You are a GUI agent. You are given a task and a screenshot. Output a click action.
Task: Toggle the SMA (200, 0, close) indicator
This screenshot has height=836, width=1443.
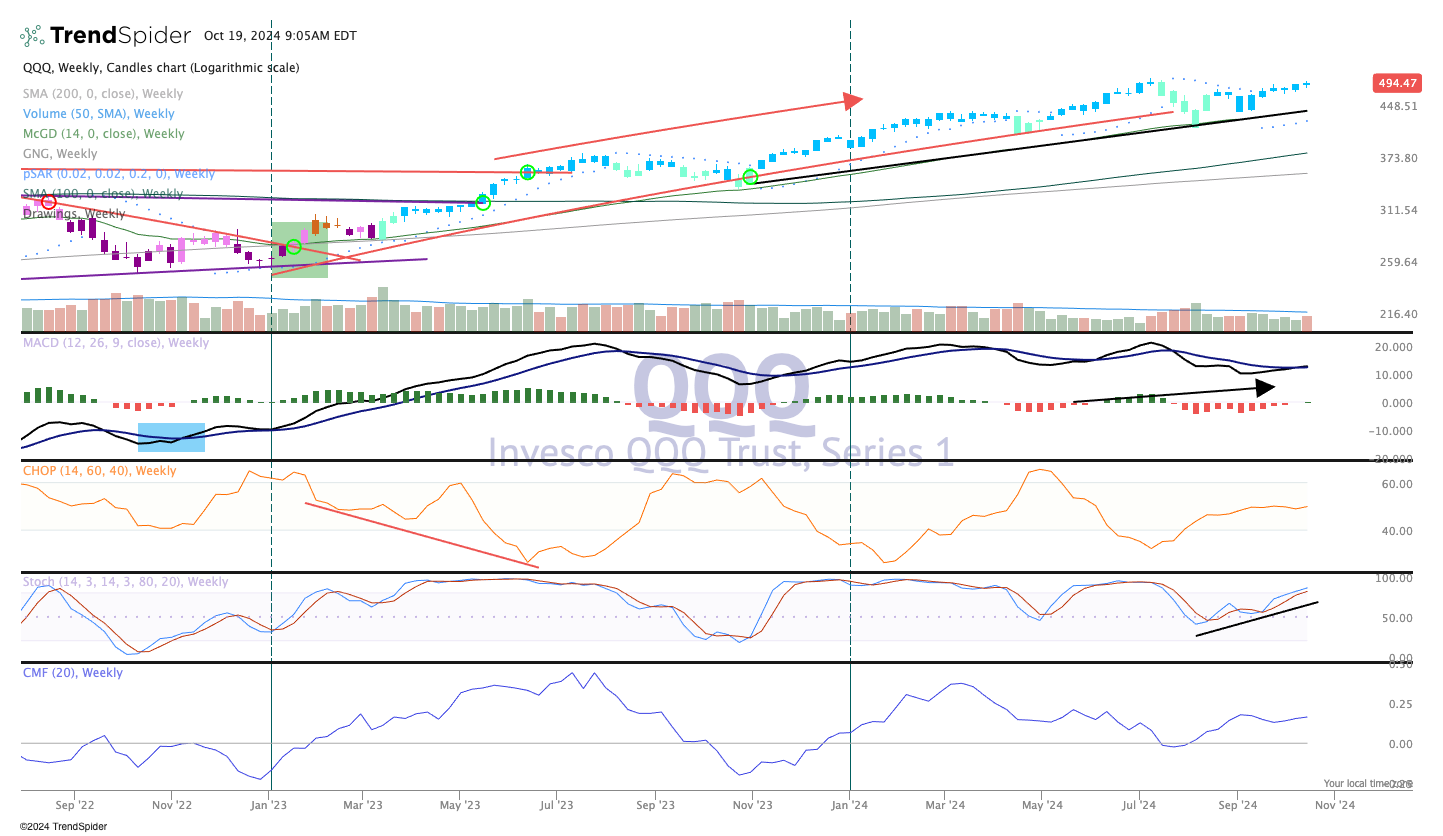(x=103, y=94)
